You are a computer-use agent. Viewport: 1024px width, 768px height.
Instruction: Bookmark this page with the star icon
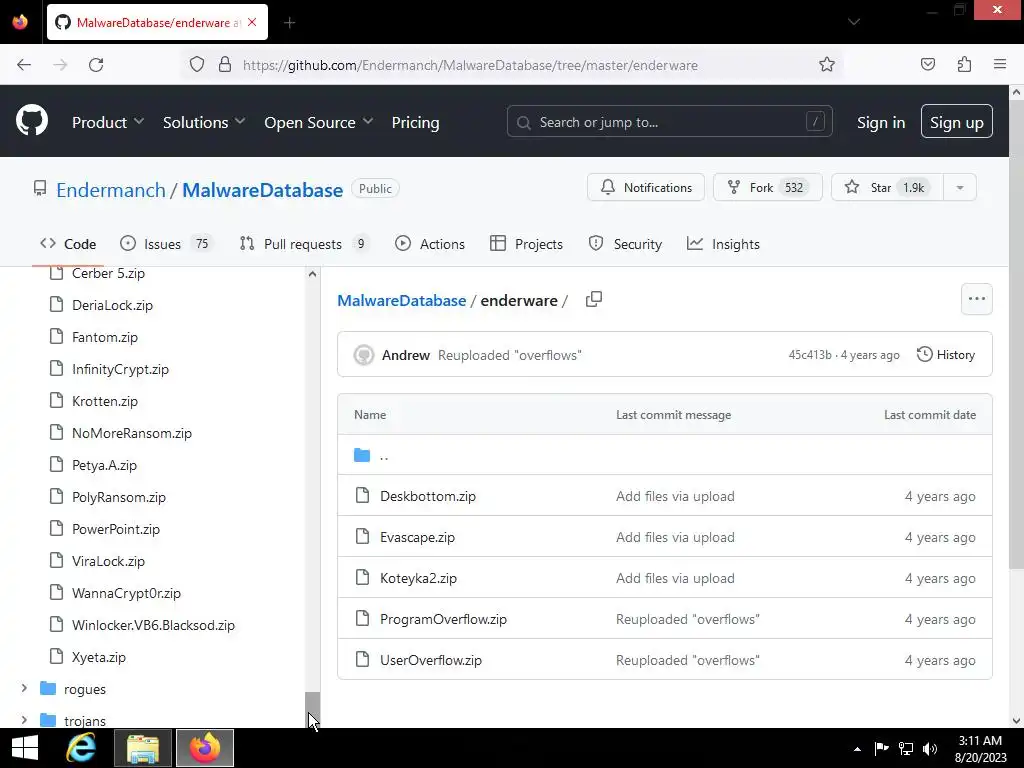click(827, 65)
